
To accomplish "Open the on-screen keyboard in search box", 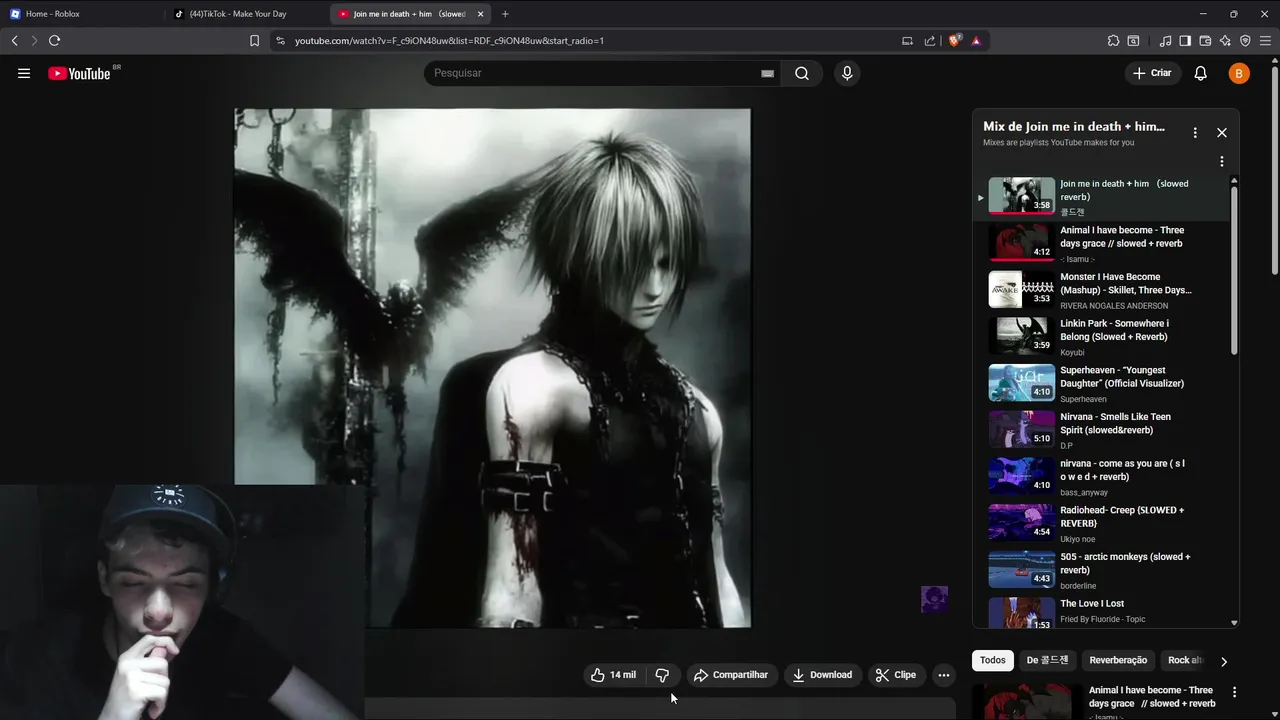I will click(768, 73).
